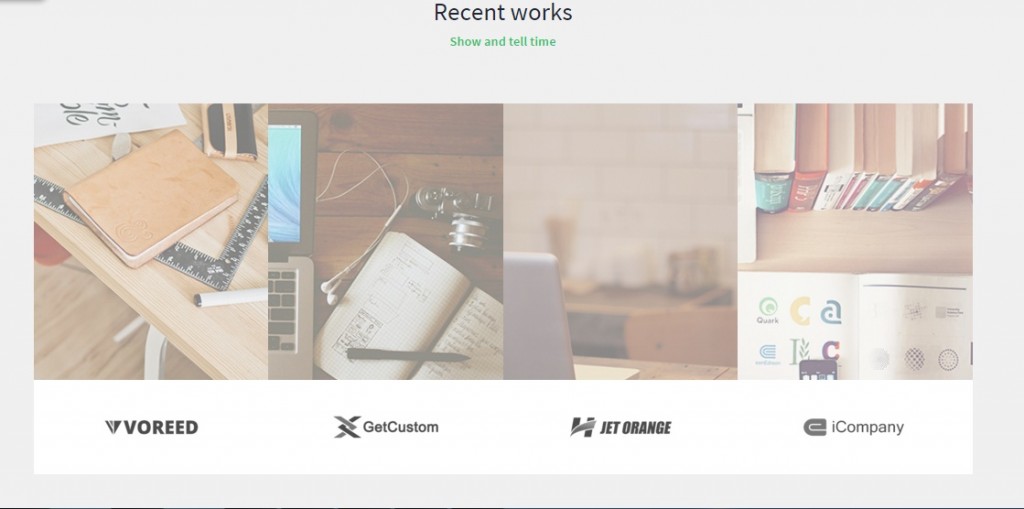Screen dimensions: 1024x509
Task: Click the 'Show and tell time' green subtitle
Action: (x=503, y=41)
